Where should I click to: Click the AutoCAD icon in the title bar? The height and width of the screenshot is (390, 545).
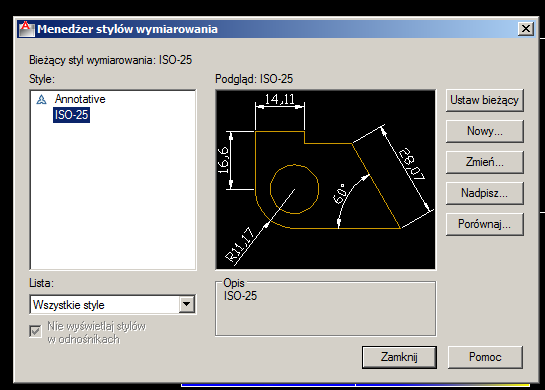(26, 29)
